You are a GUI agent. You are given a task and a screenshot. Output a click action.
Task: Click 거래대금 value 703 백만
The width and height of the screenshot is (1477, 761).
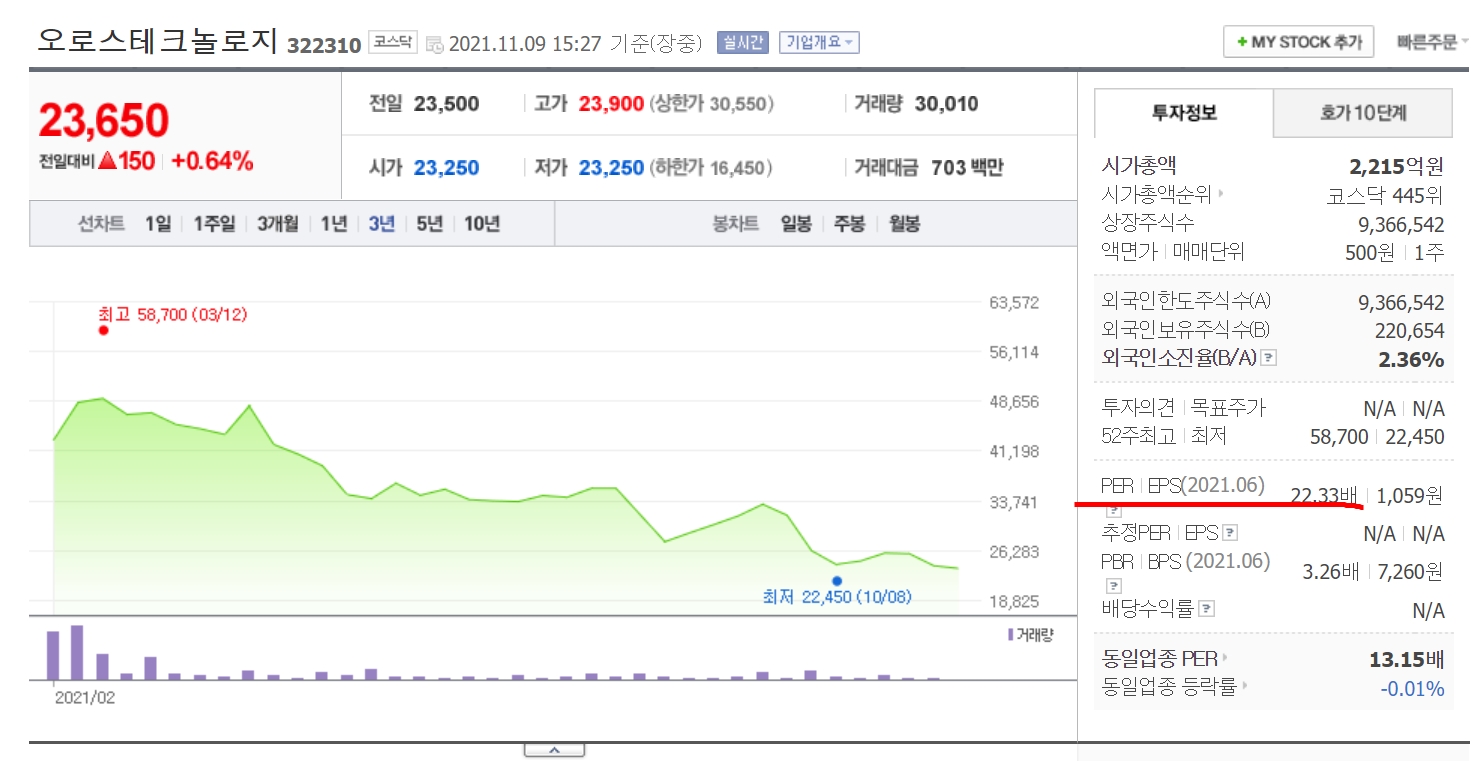(x=966, y=168)
